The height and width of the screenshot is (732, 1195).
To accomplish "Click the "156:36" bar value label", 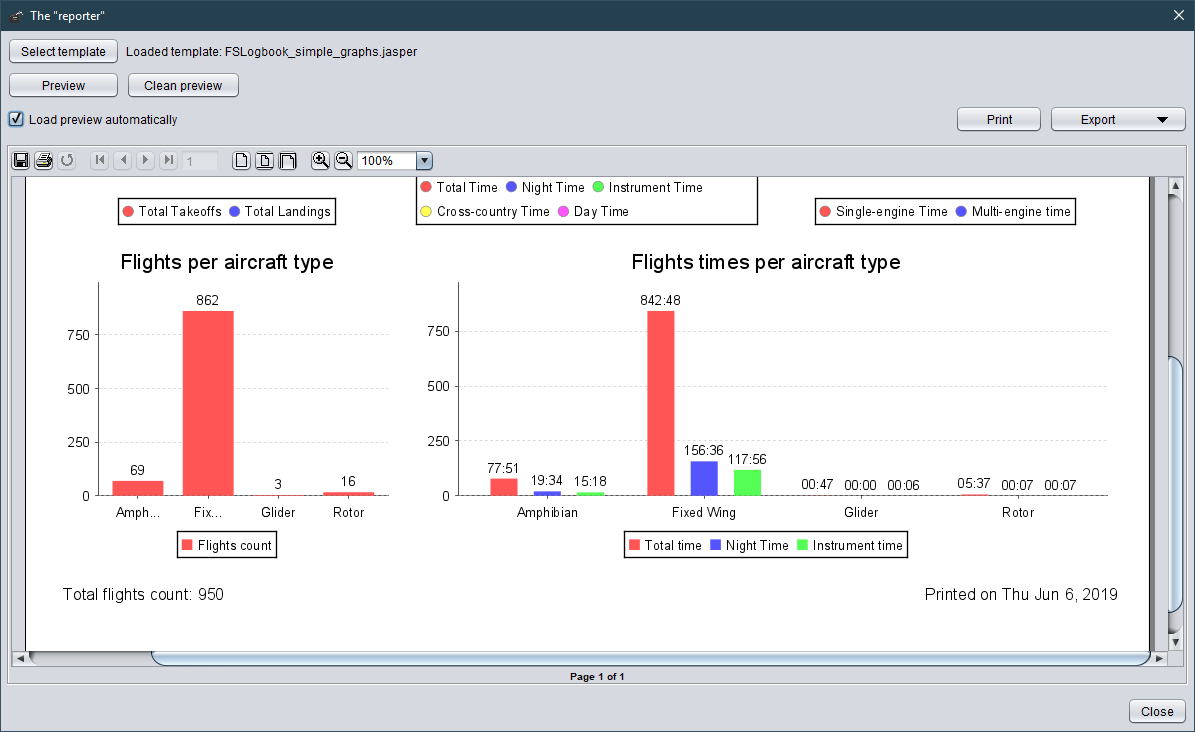I will click(703, 451).
